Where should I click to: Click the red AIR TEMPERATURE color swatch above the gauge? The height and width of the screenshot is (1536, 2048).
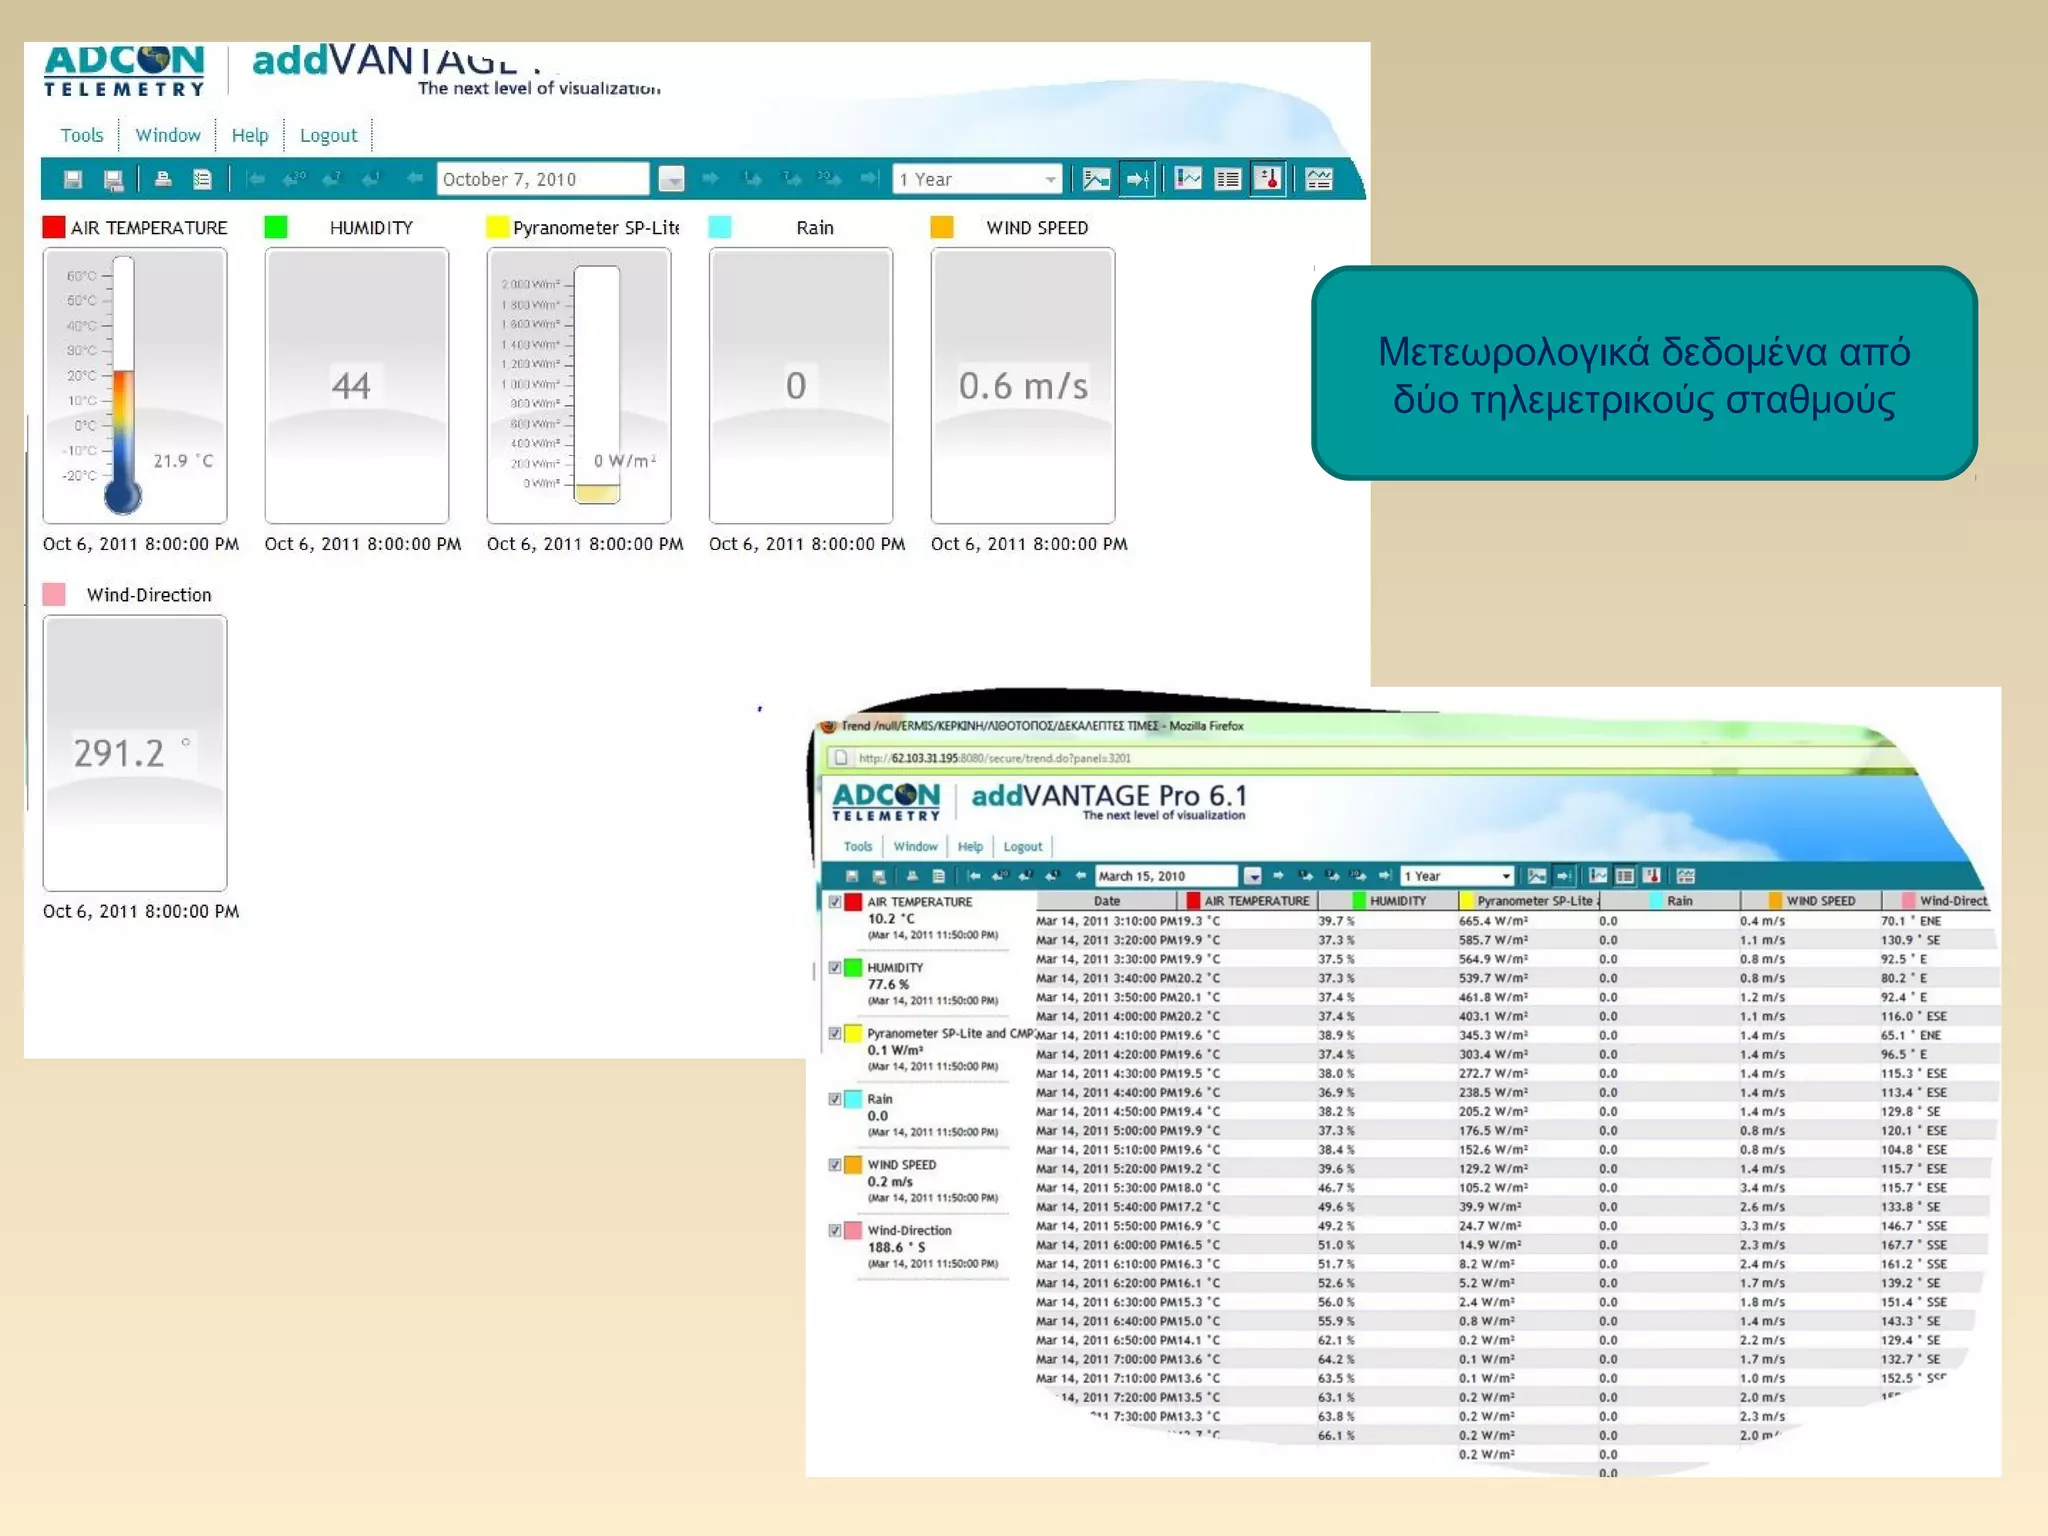(54, 227)
